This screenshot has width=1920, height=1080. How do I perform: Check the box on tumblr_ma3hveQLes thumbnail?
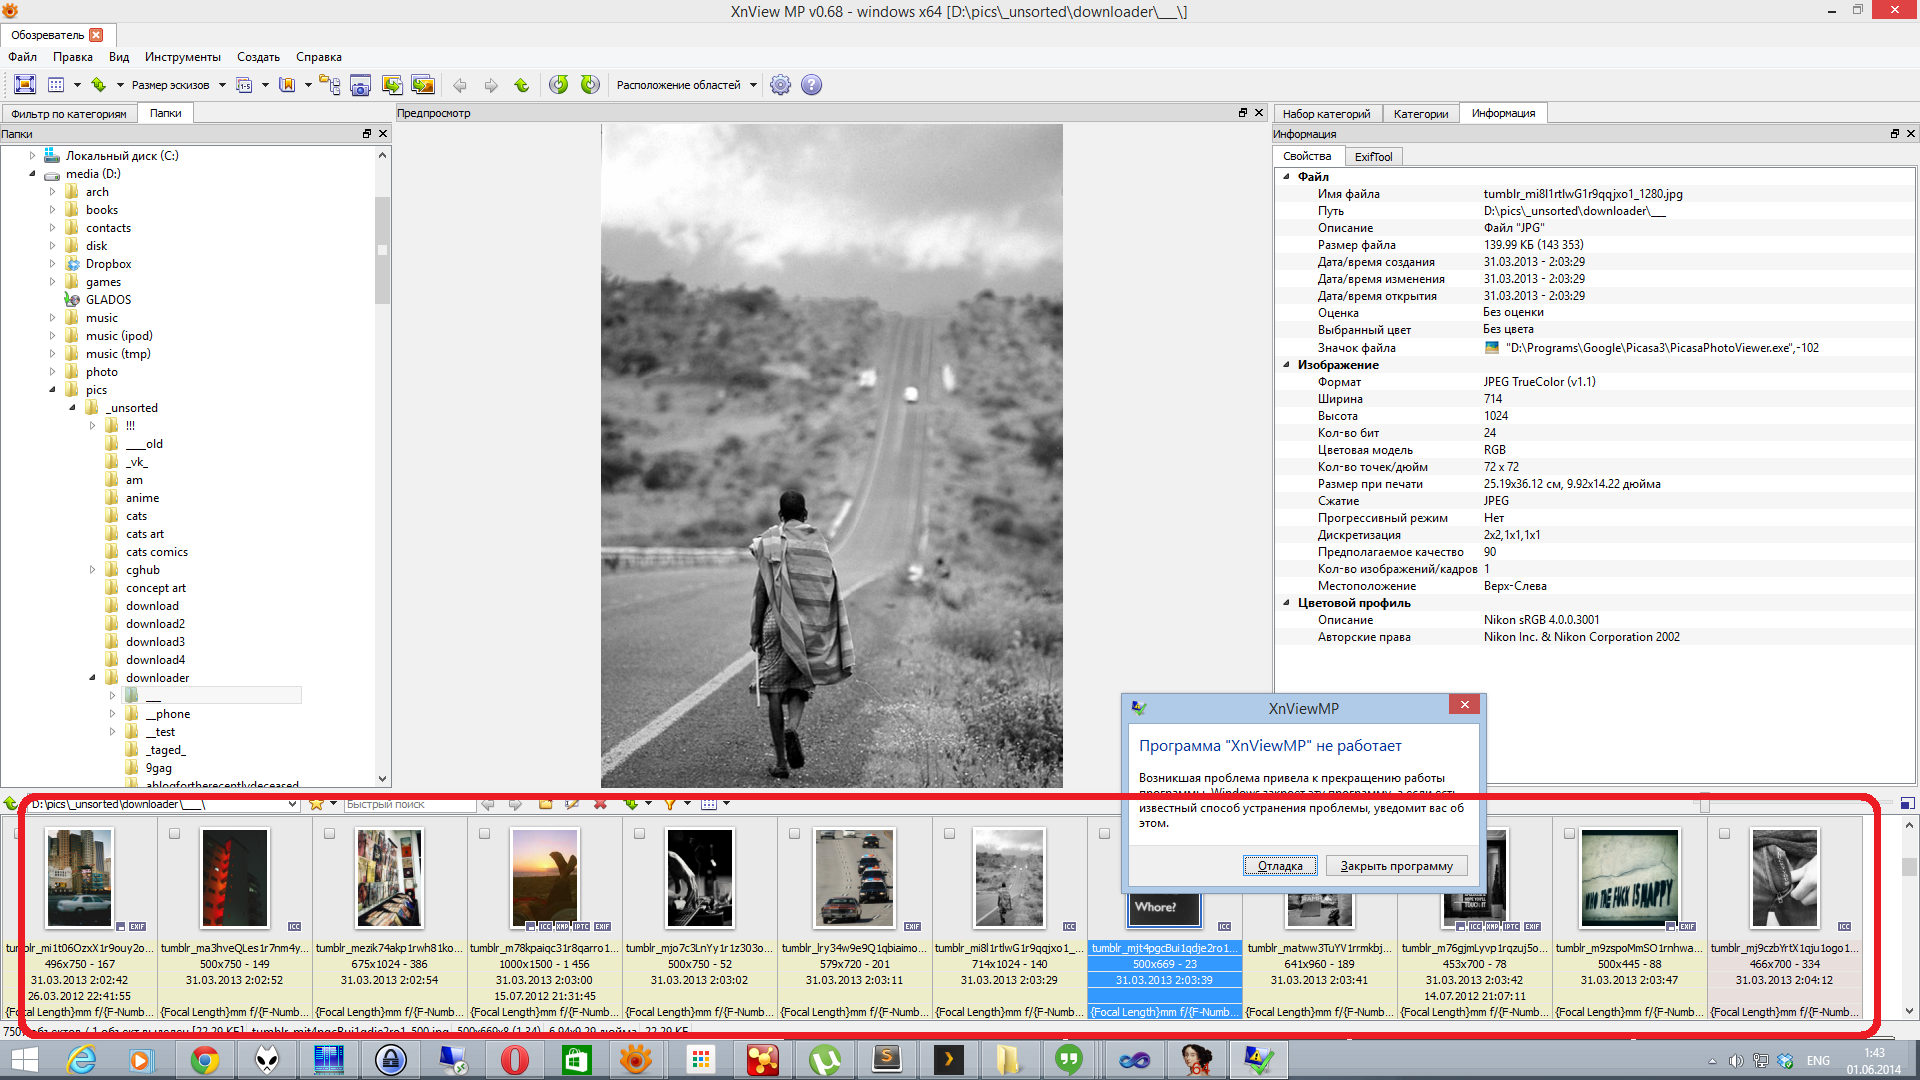coord(174,833)
